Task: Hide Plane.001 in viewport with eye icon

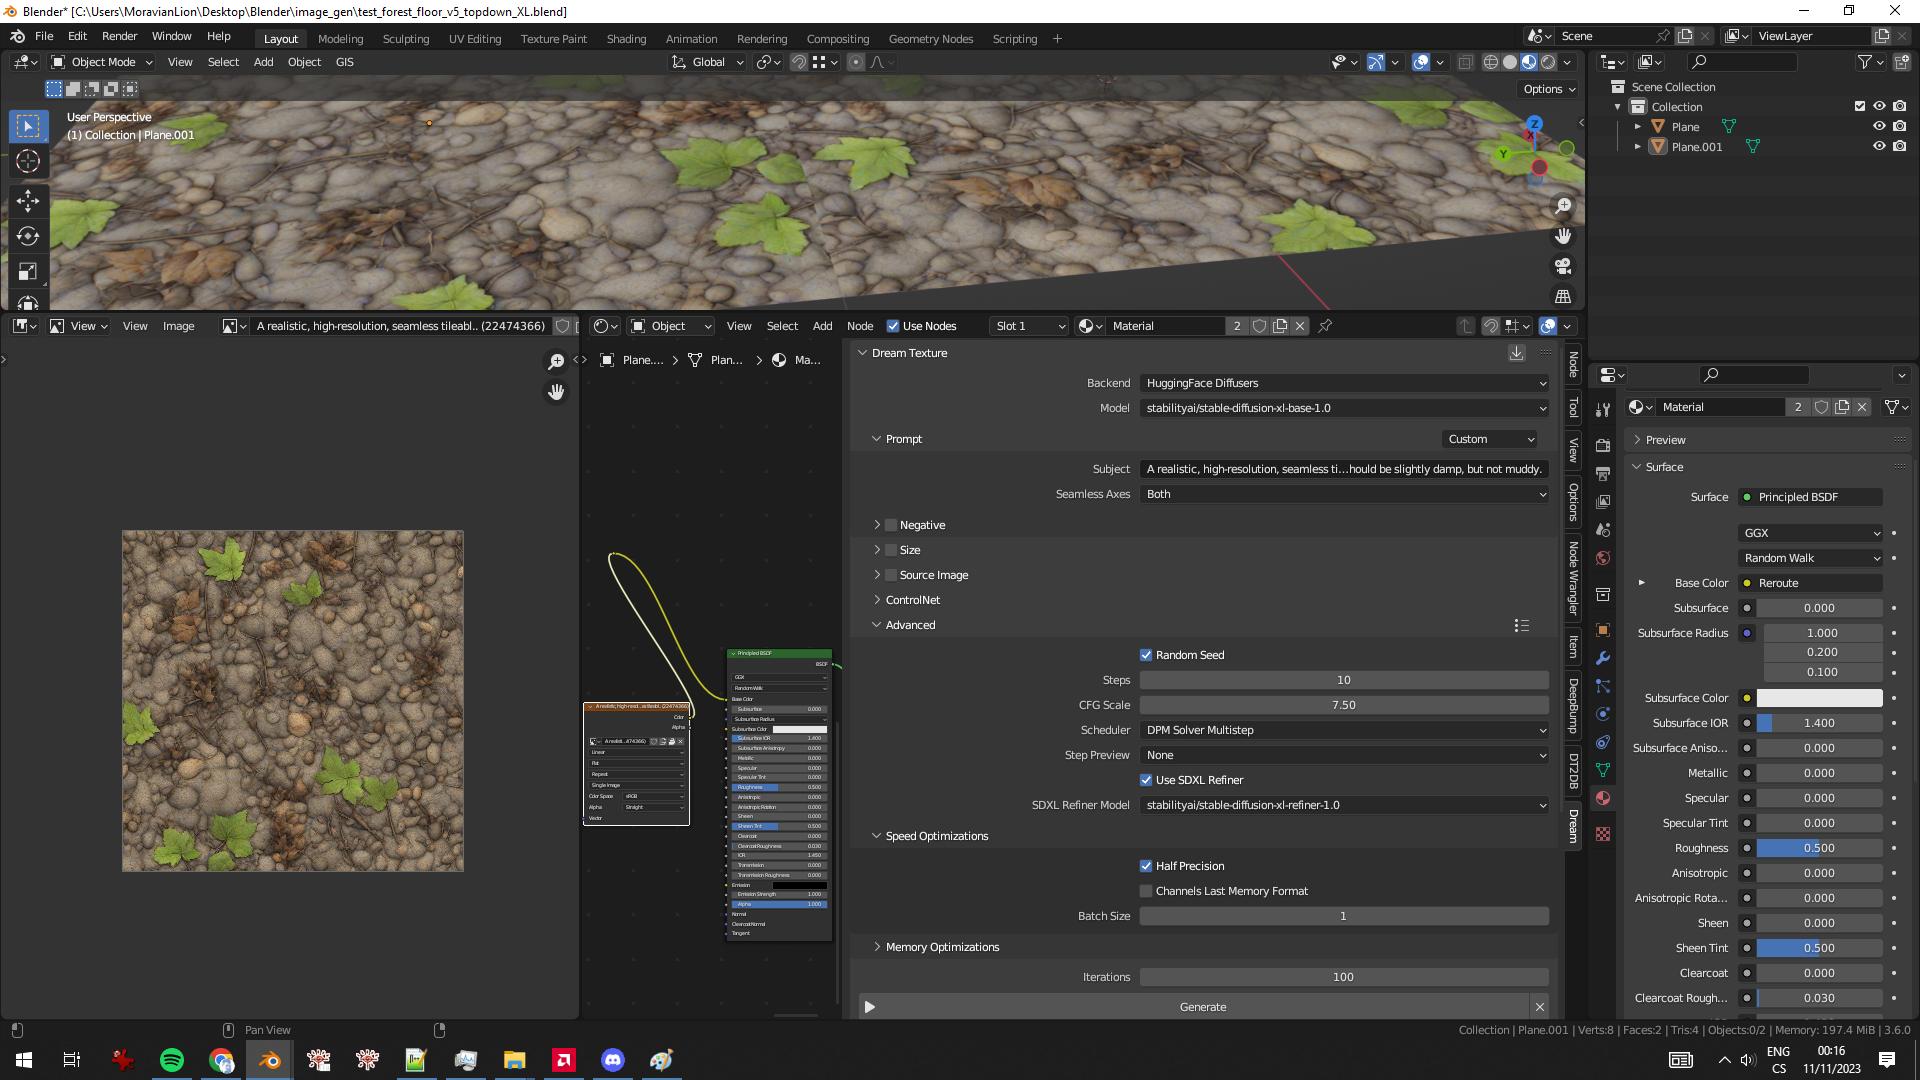Action: tap(1879, 146)
